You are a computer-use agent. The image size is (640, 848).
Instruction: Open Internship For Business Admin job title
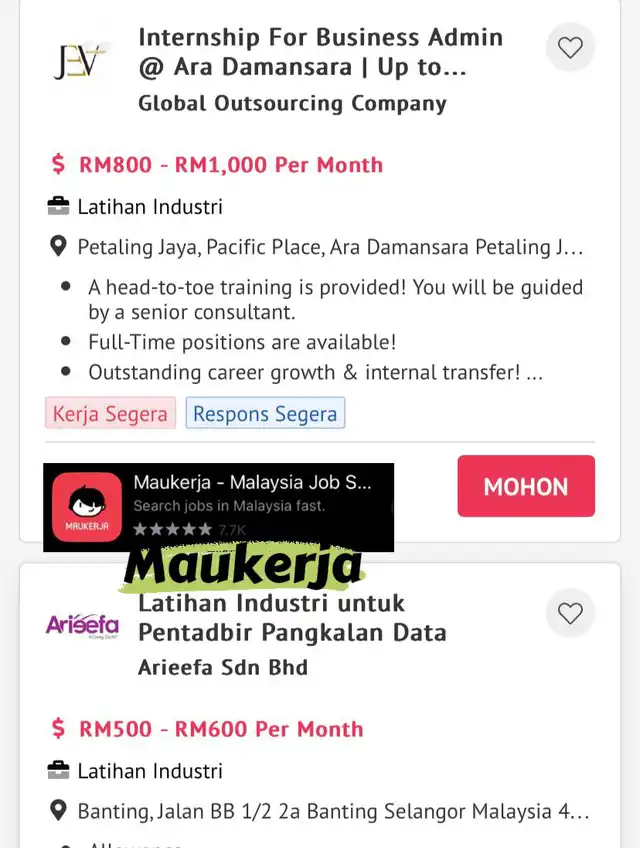click(321, 52)
